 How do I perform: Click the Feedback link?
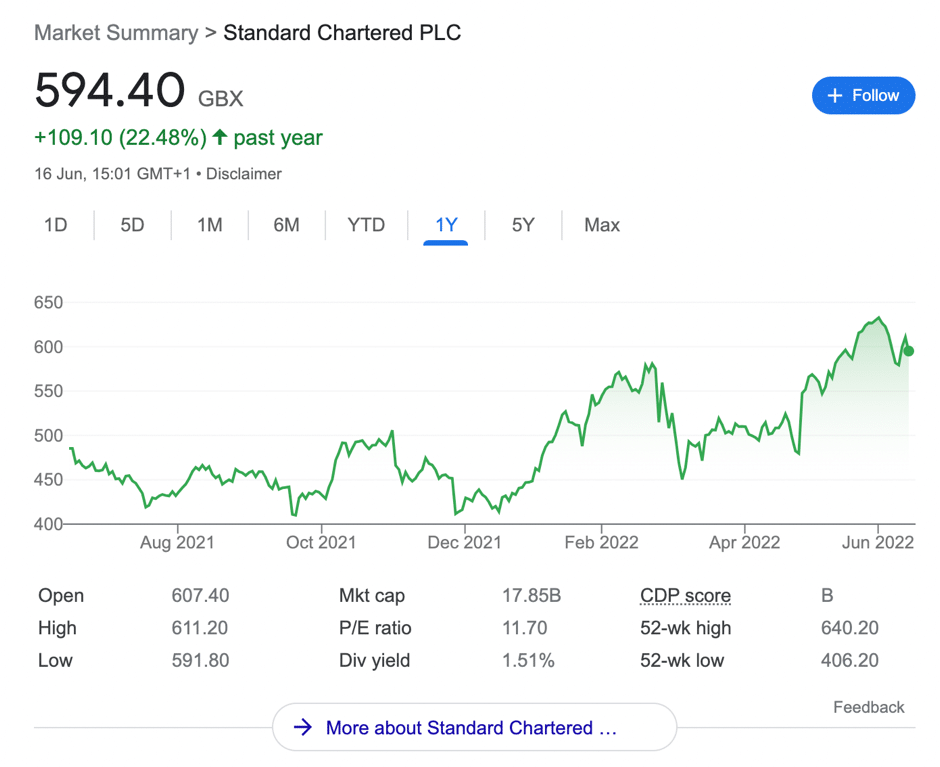[x=868, y=707]
